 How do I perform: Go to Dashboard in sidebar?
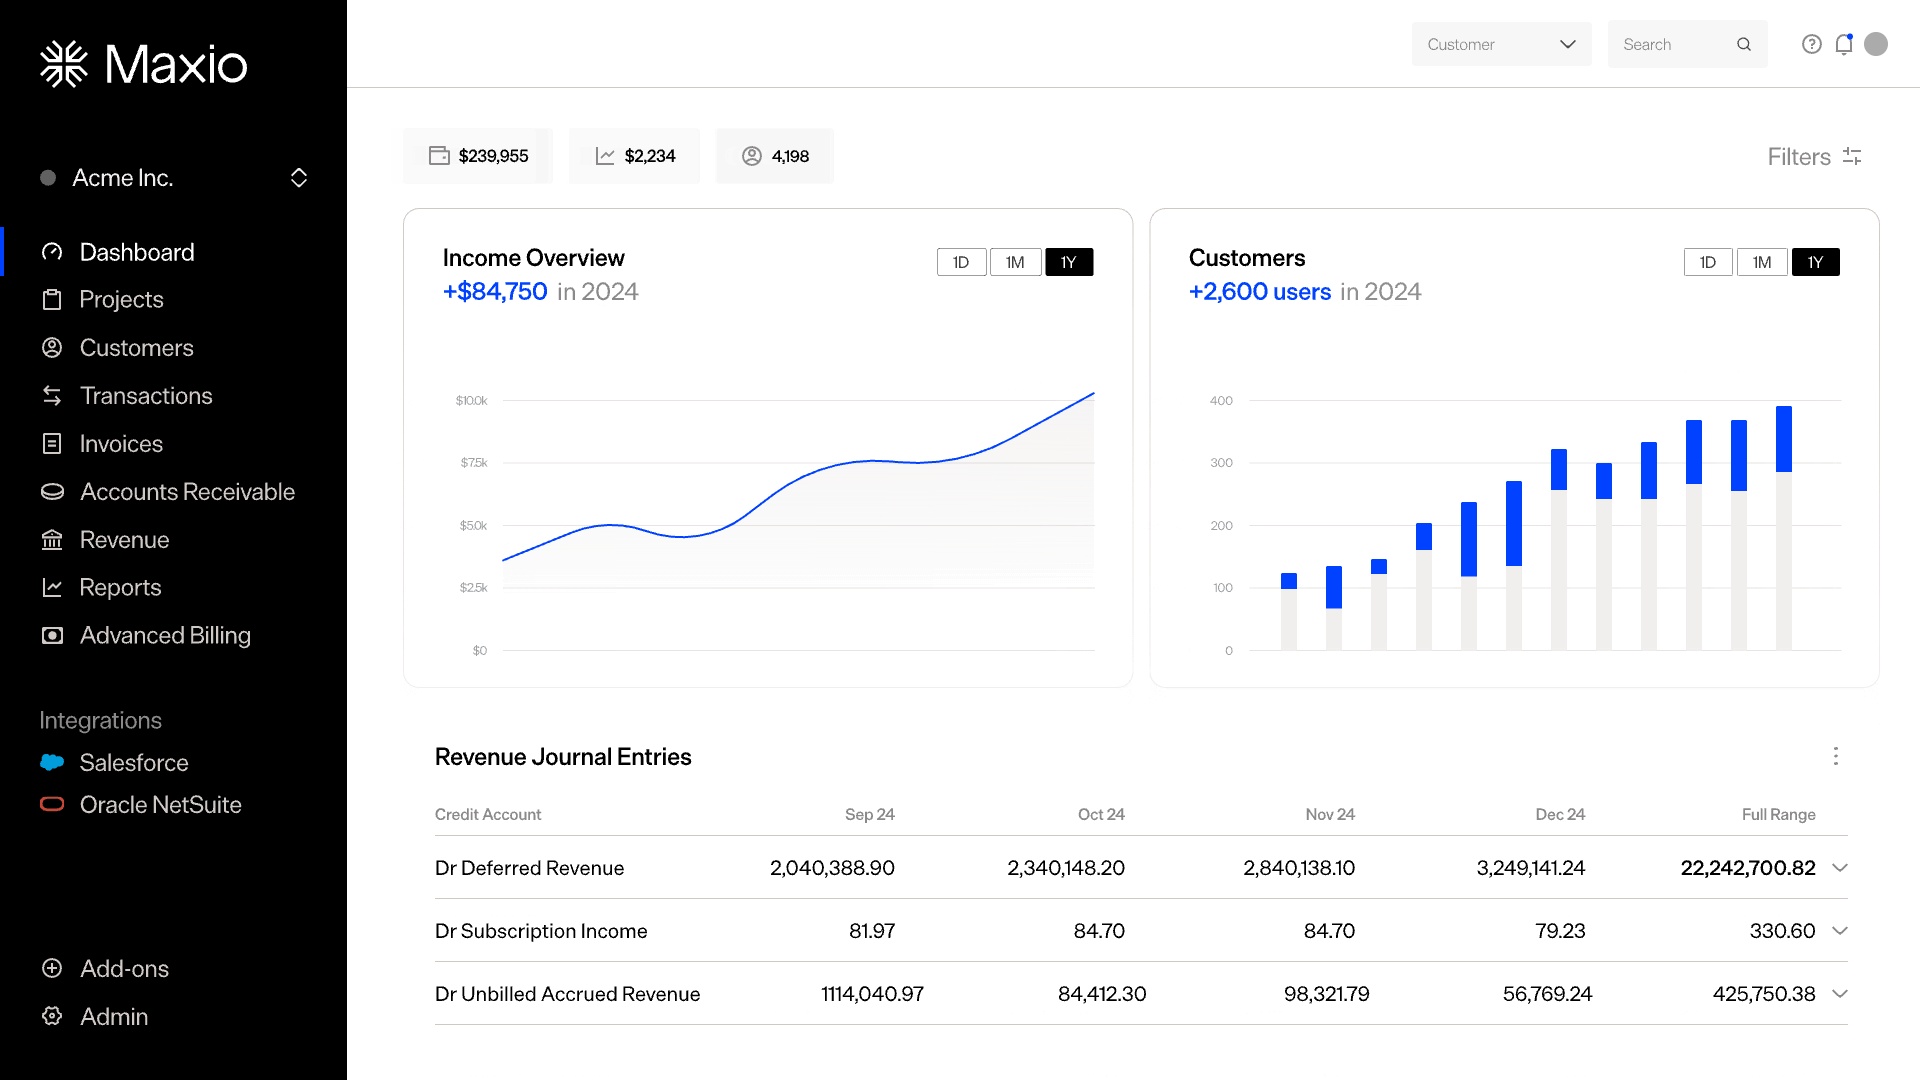pos(137,252)
